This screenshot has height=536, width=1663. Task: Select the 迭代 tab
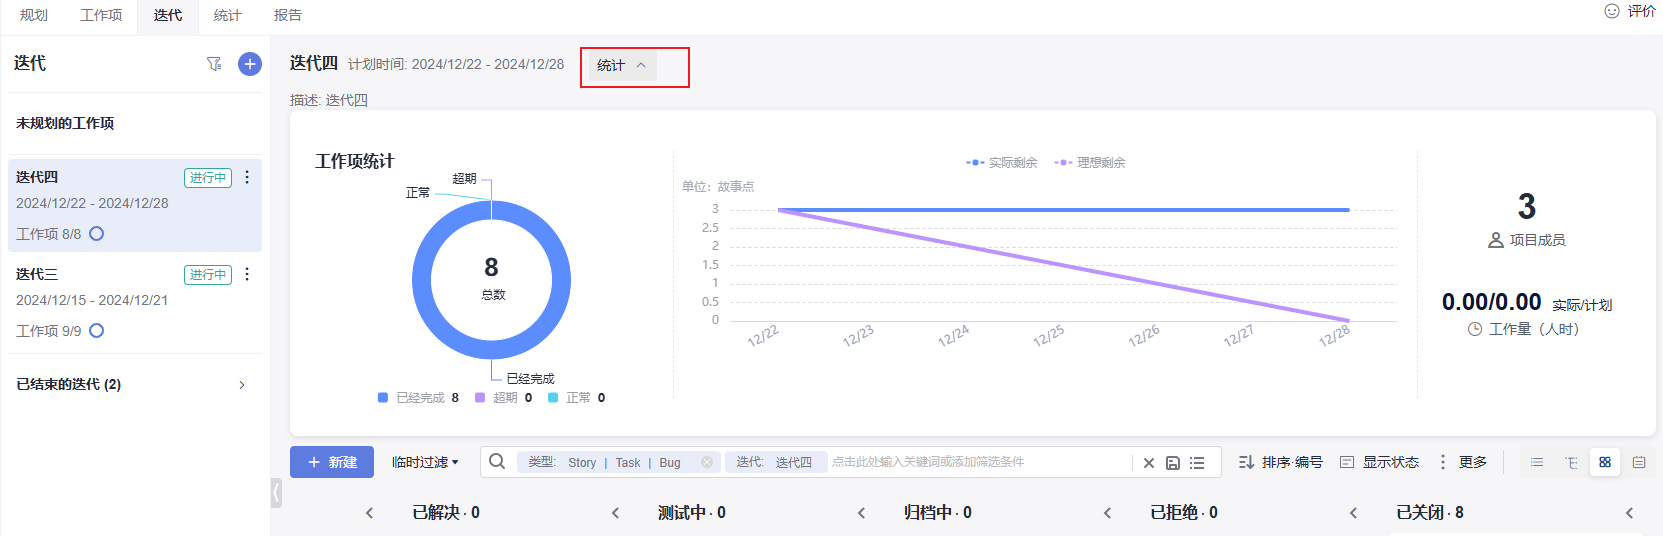[x=168, y=15]
